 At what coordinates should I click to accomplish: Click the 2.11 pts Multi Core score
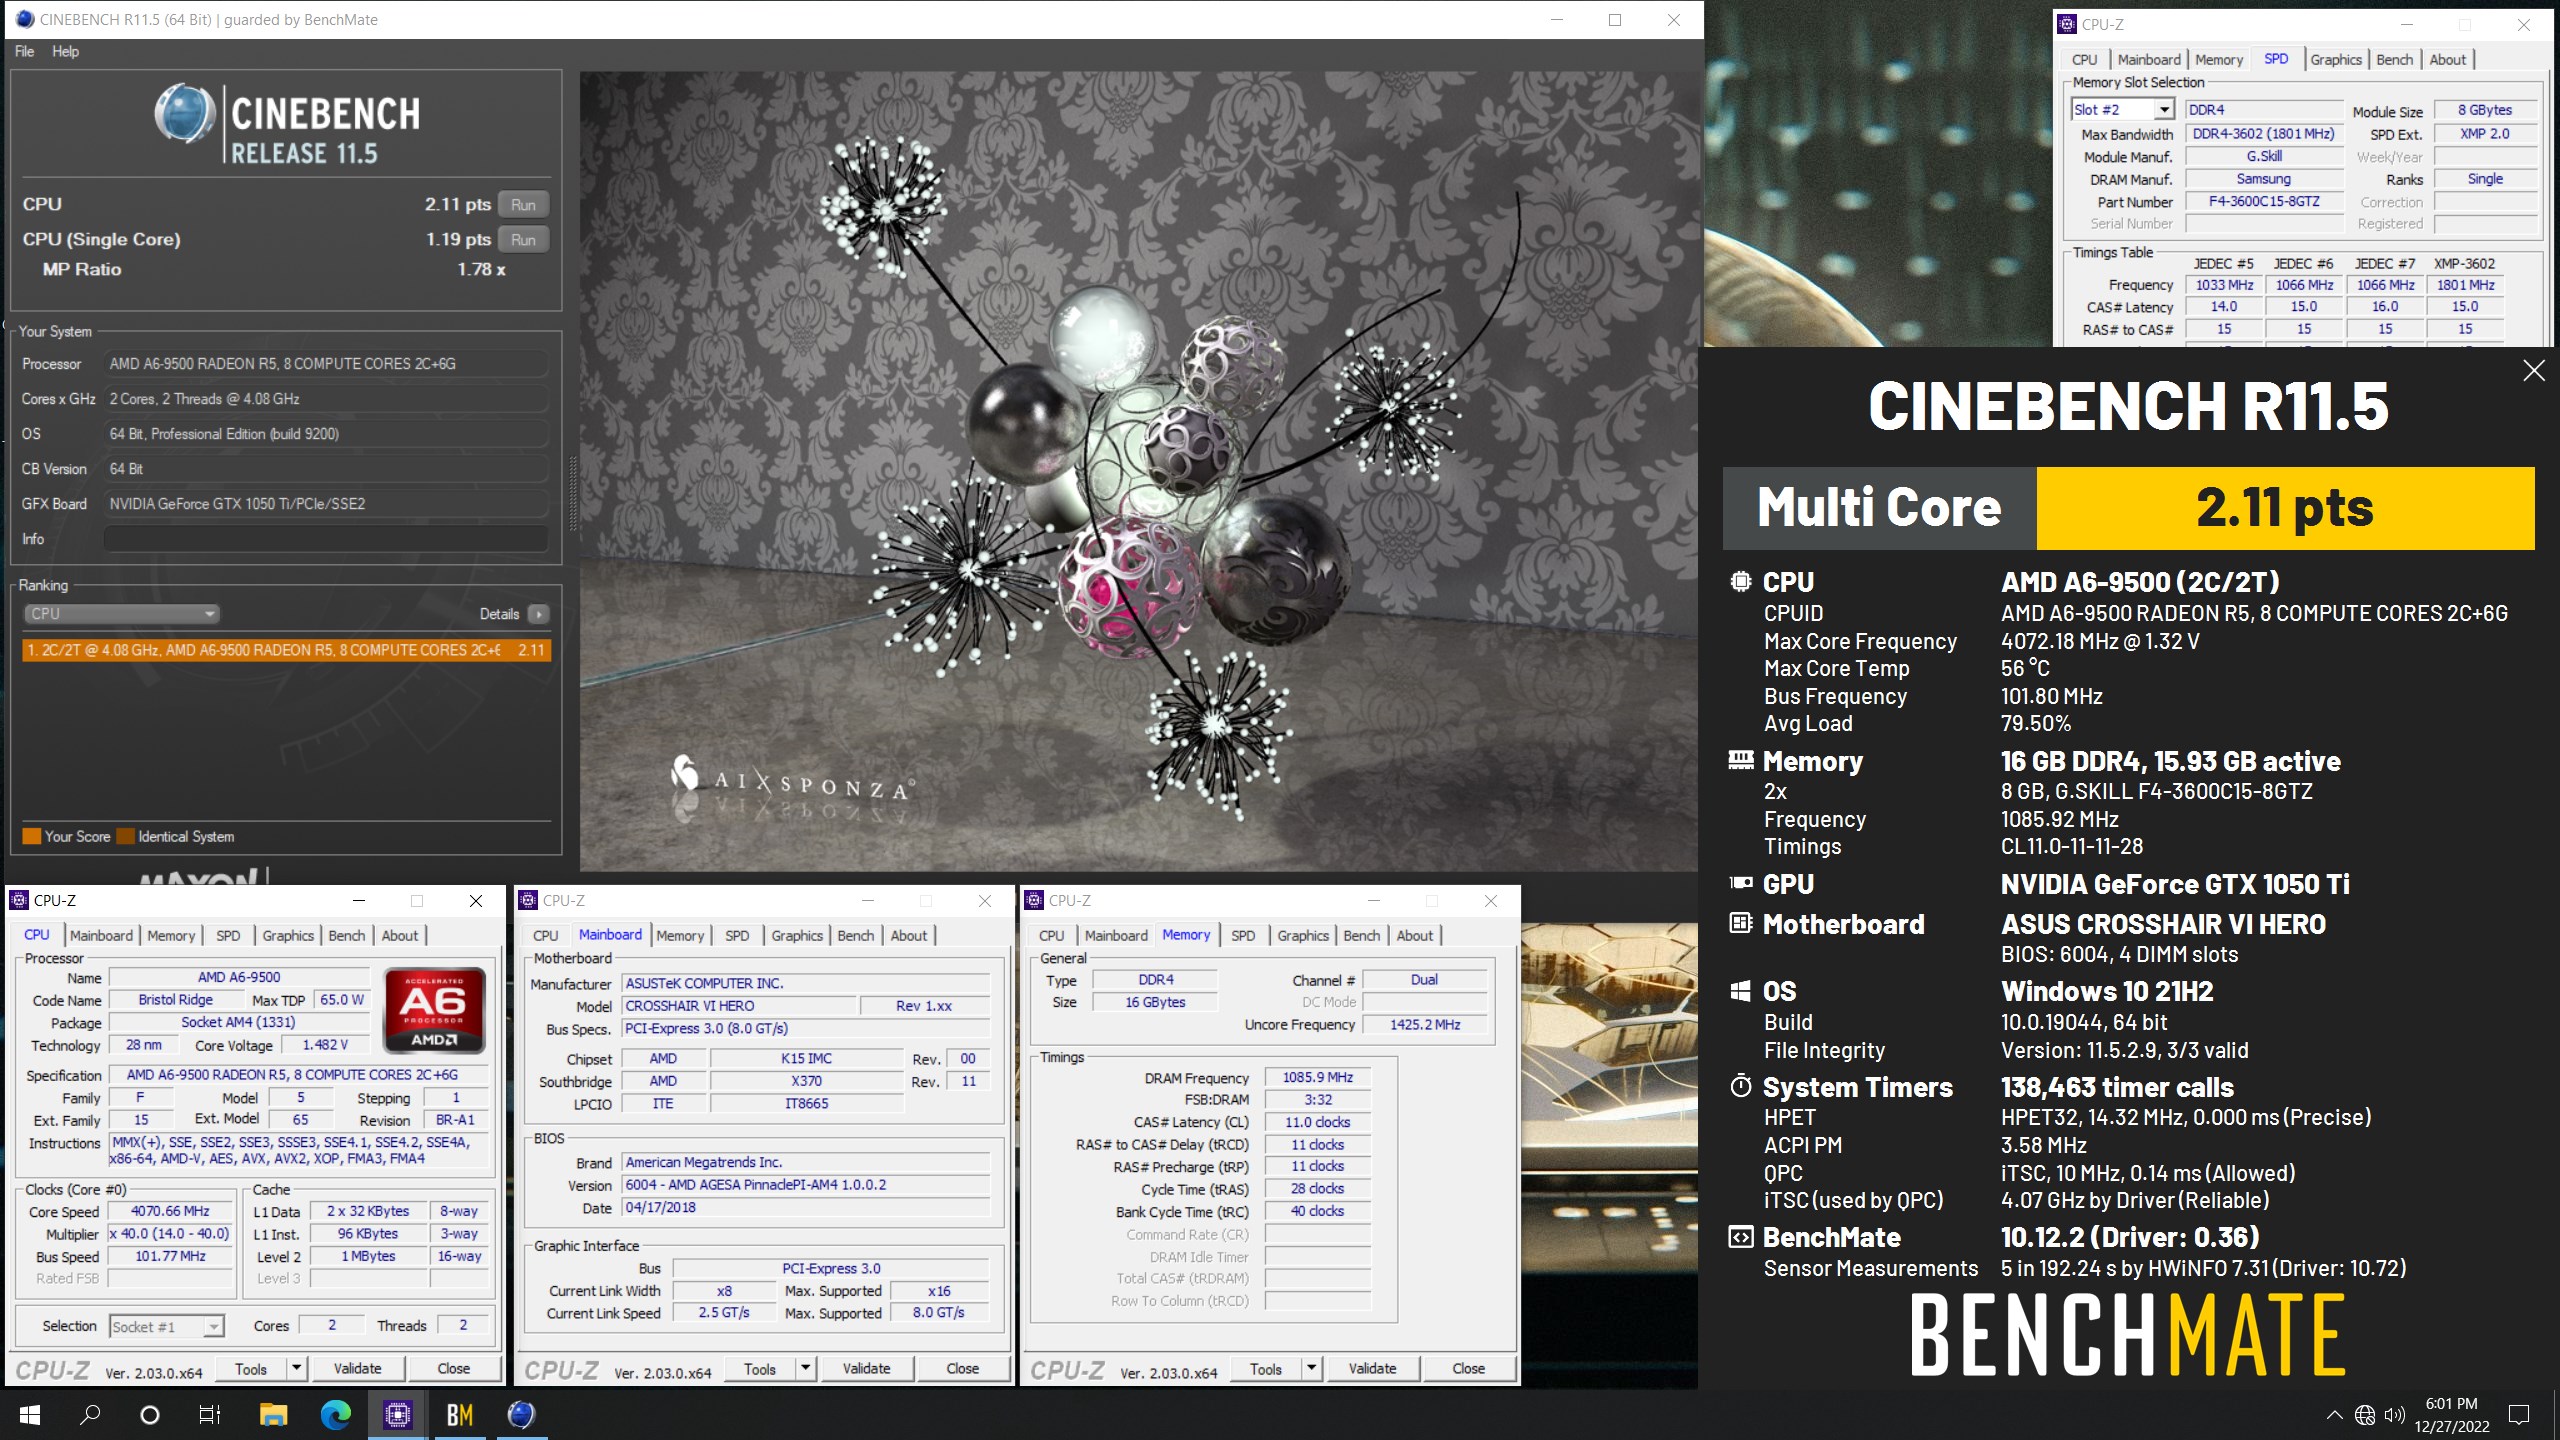[x=2285, y=508]
